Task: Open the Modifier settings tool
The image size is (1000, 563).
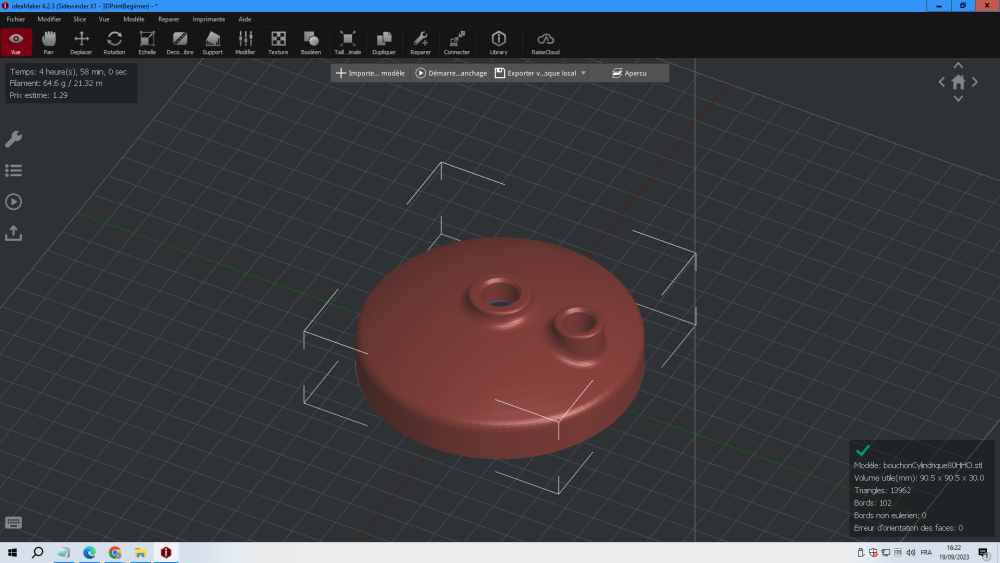Action: (245, 42)
